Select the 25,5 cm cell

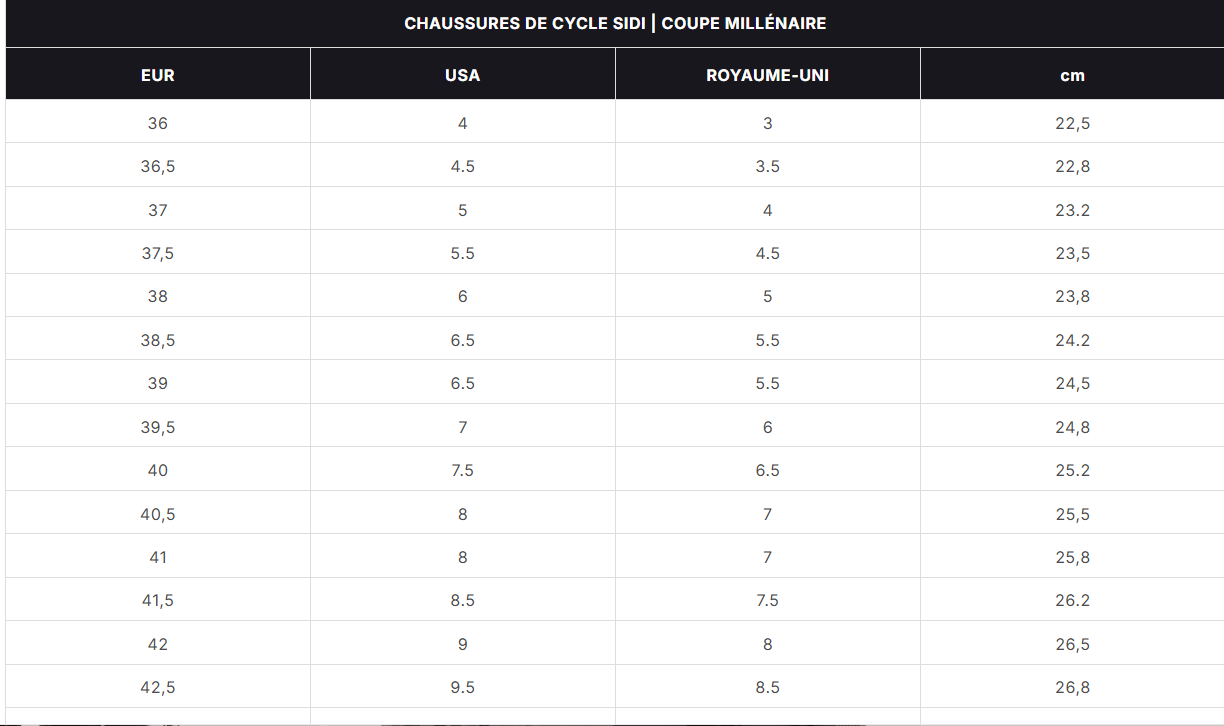click(x=1072, y=514)
